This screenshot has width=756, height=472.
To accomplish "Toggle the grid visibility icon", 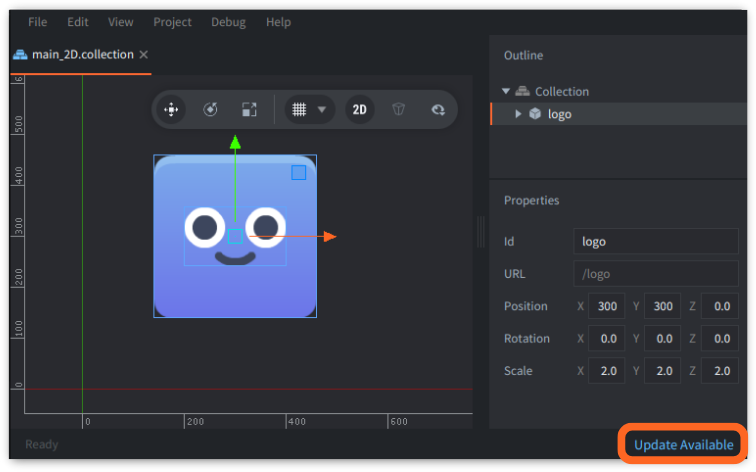I will pos(297,110).
